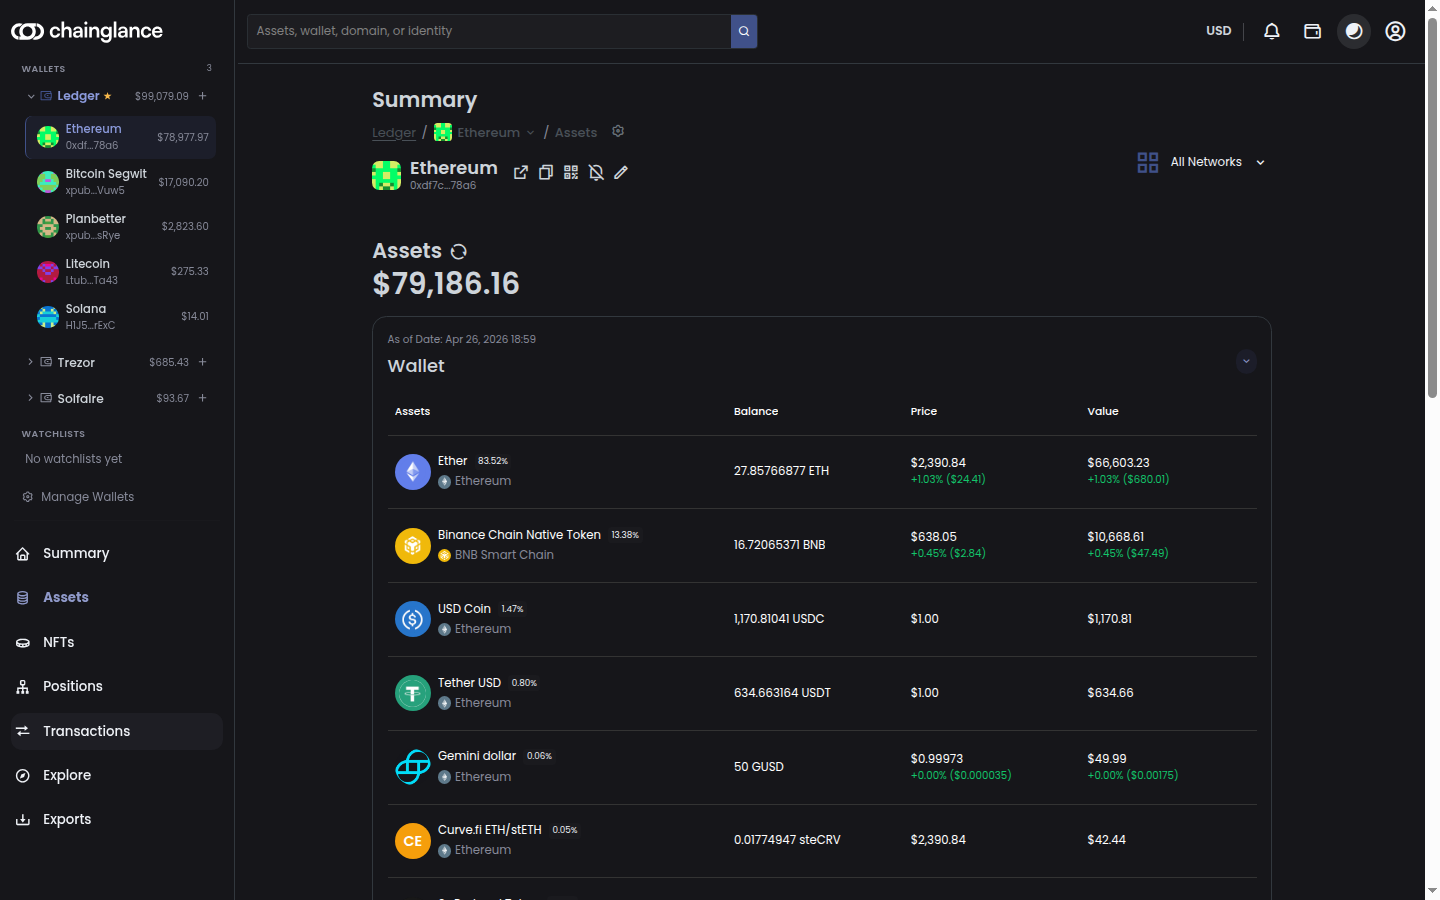This screenshot has width=1440, height=900.
Task: Click the Gemini dollar token icon
Action: point(413,767)
